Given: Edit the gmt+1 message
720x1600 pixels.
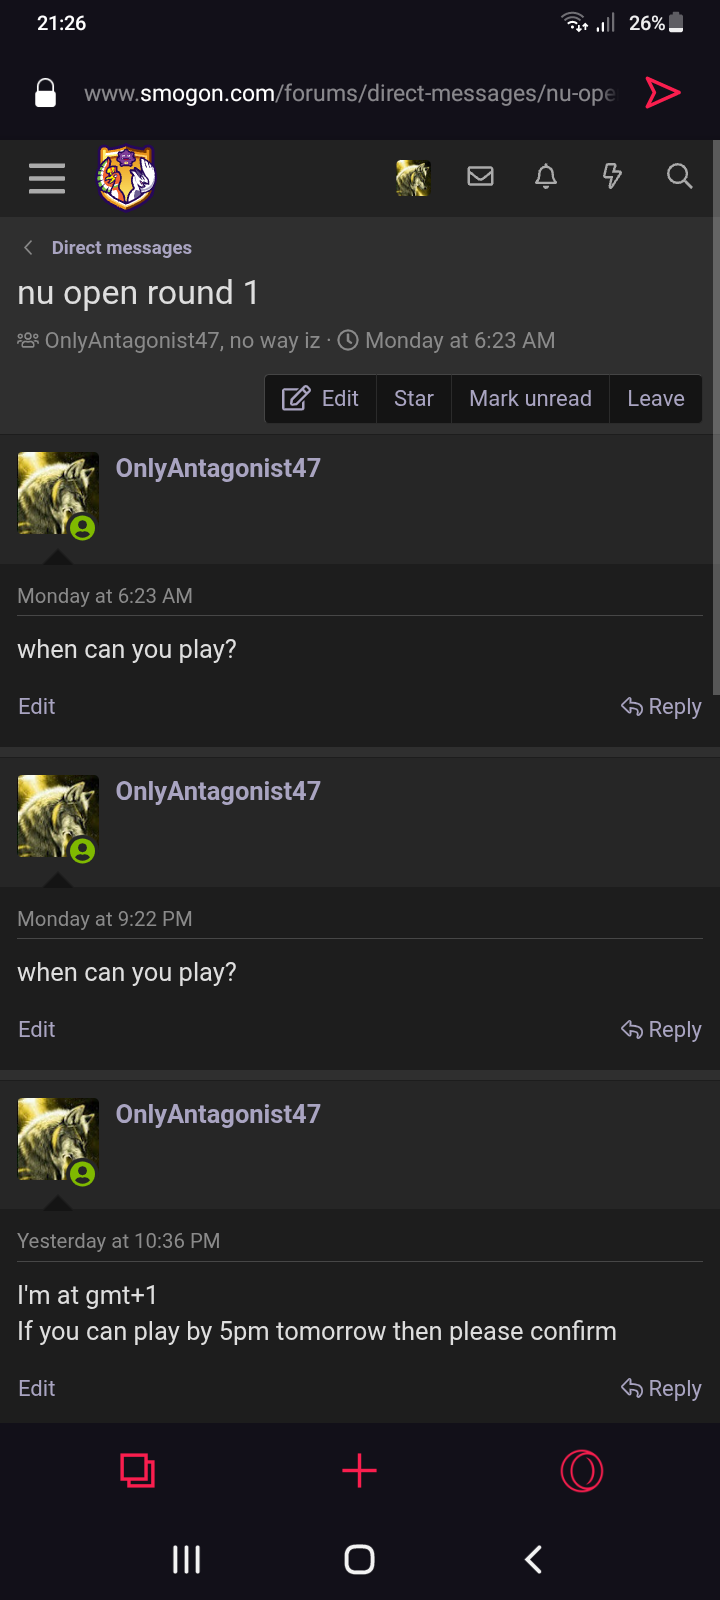Looking at the screenshot, I should (37, 1389).
